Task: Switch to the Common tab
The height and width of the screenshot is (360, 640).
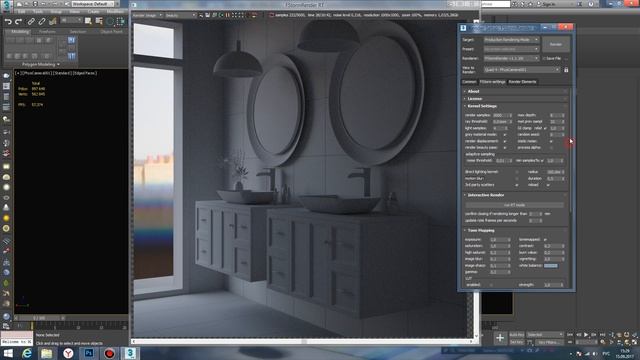Action: click(x=469, y=82)
